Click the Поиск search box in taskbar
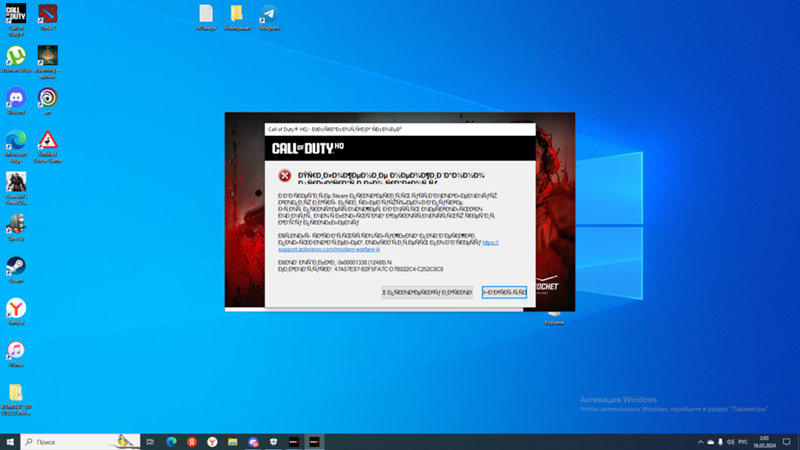Viewport: 800px width, 450px height. tap(81, 442)
